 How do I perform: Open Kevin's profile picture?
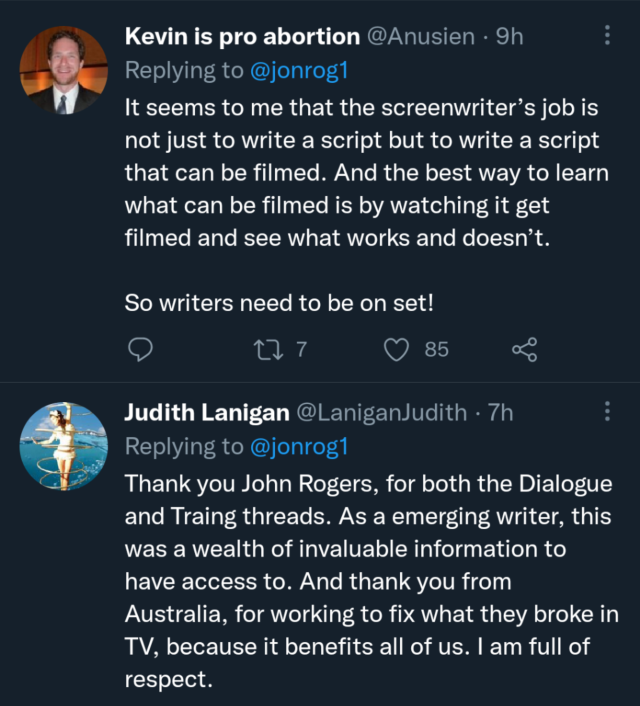pyautogui.click(x=63, y=70)
